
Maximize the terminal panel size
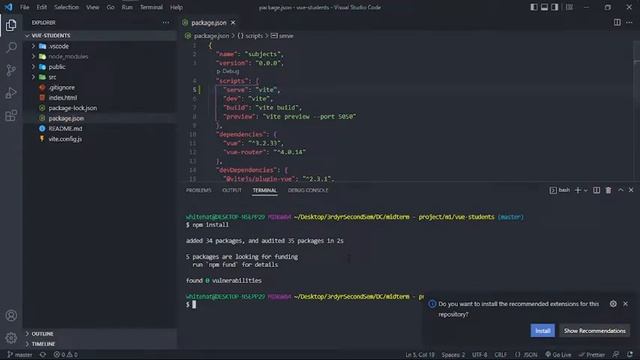620,190
